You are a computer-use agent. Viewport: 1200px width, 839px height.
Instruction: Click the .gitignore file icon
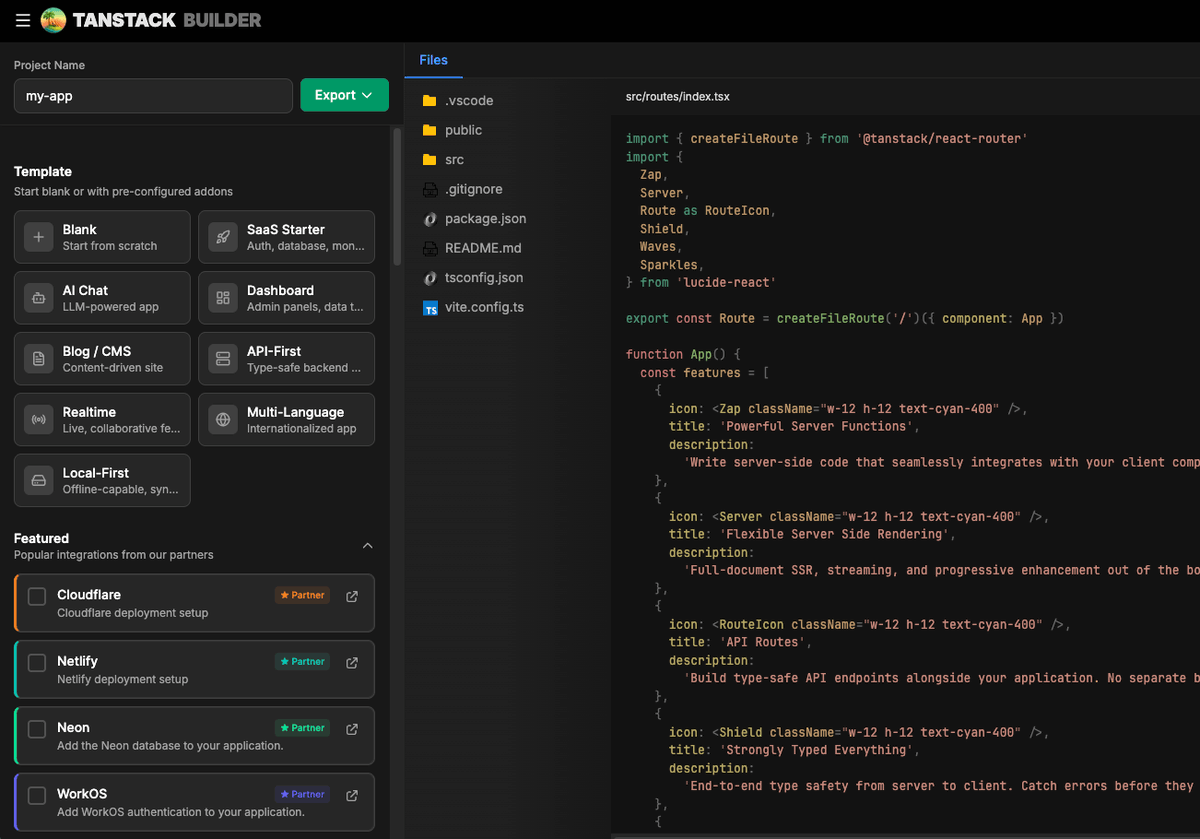tap(430, 189)
